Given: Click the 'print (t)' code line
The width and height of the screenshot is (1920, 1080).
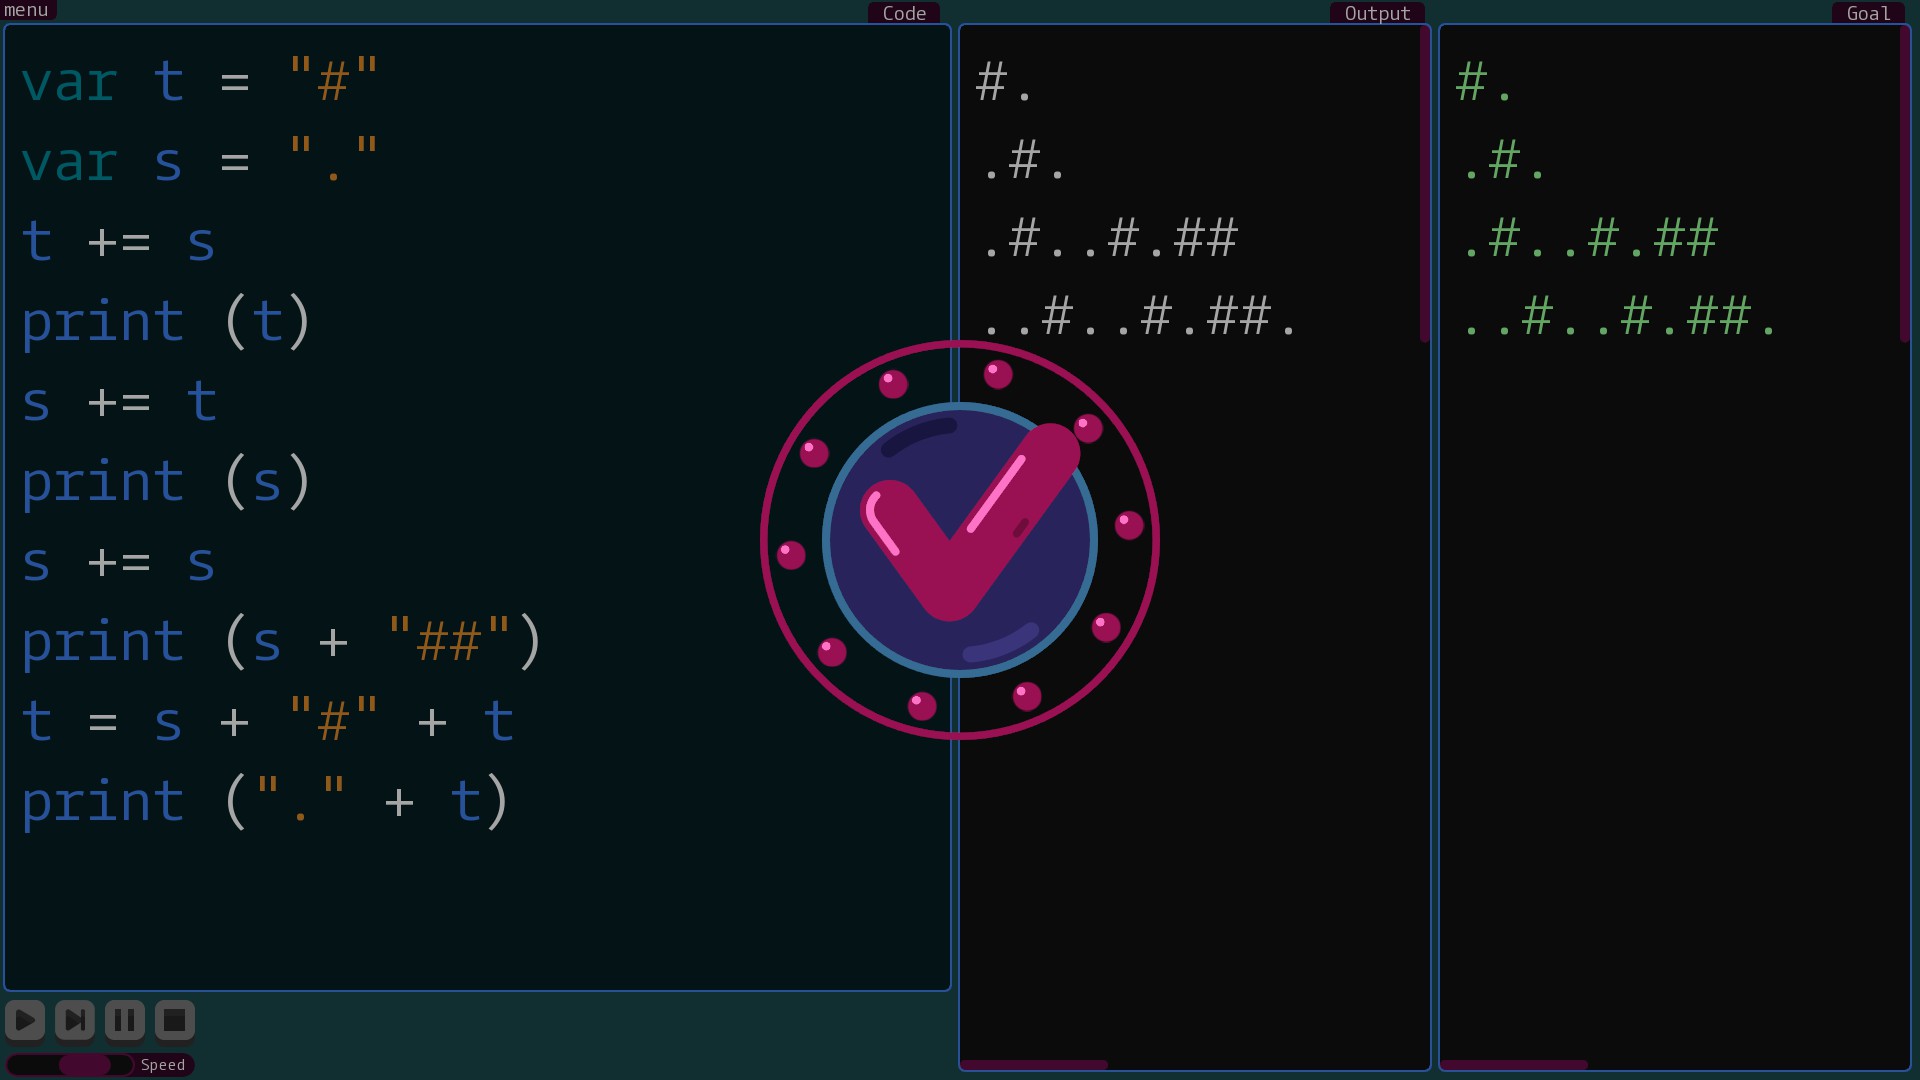Looking at the screenshot, I should (166, 322).
